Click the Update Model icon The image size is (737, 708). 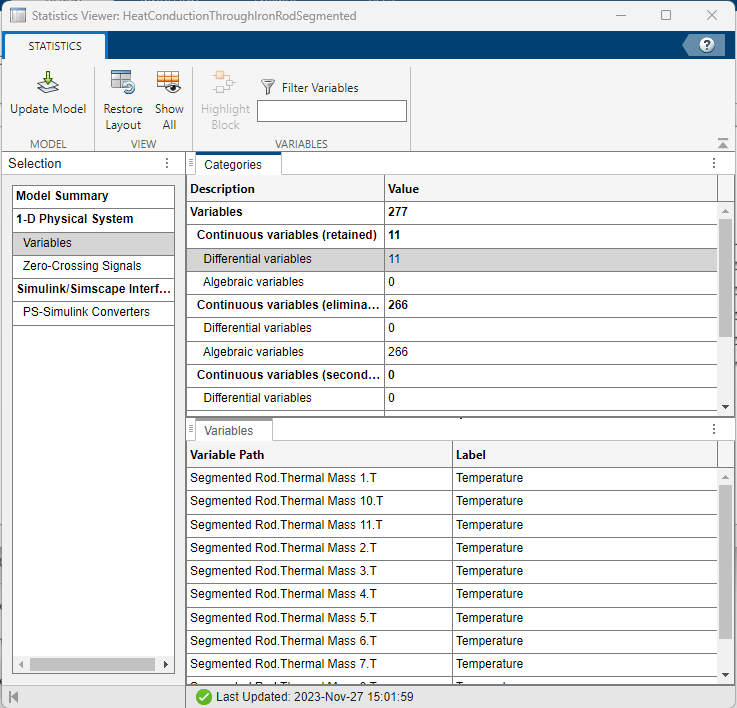click(48, 84)
